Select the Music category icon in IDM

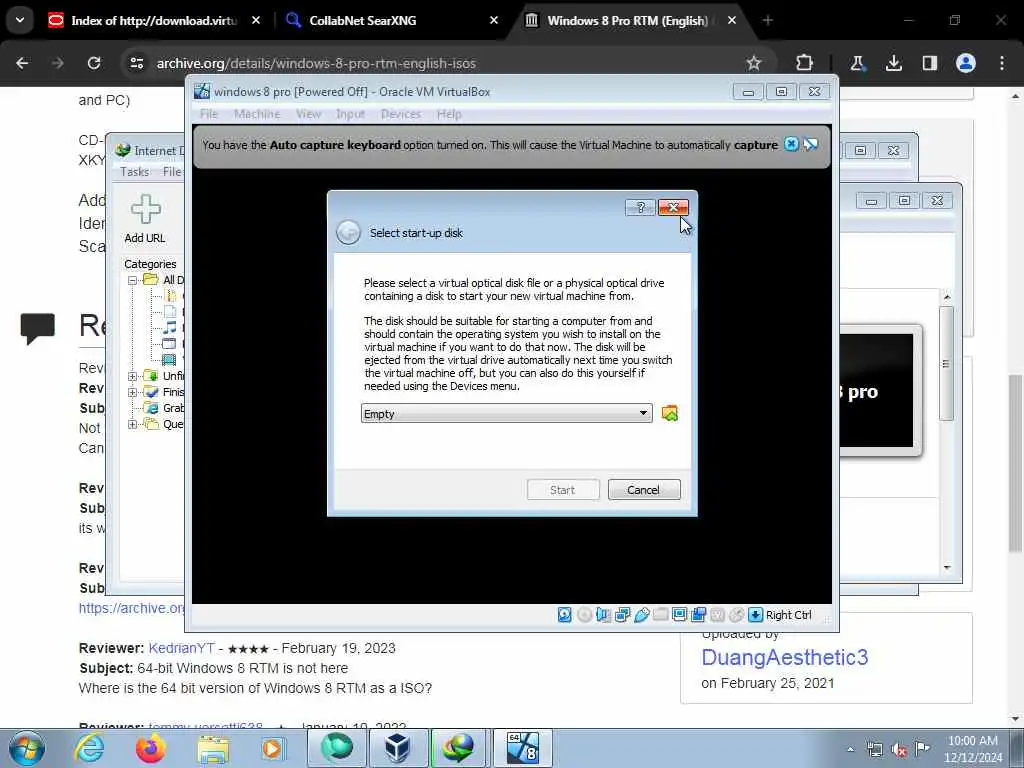[170, 327]
